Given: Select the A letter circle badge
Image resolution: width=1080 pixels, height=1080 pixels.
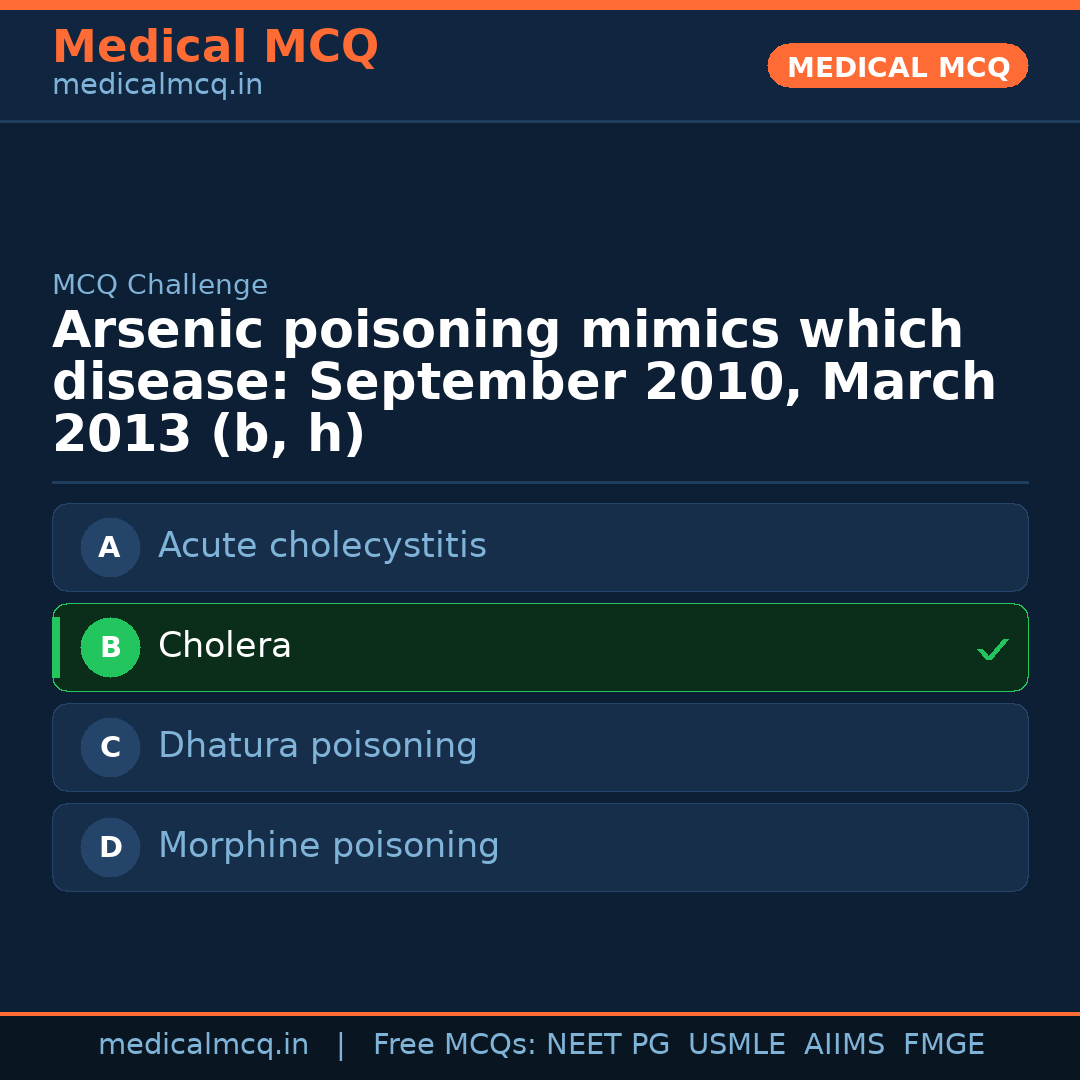Looking at the screenshot, I should [x=110, y=547].
